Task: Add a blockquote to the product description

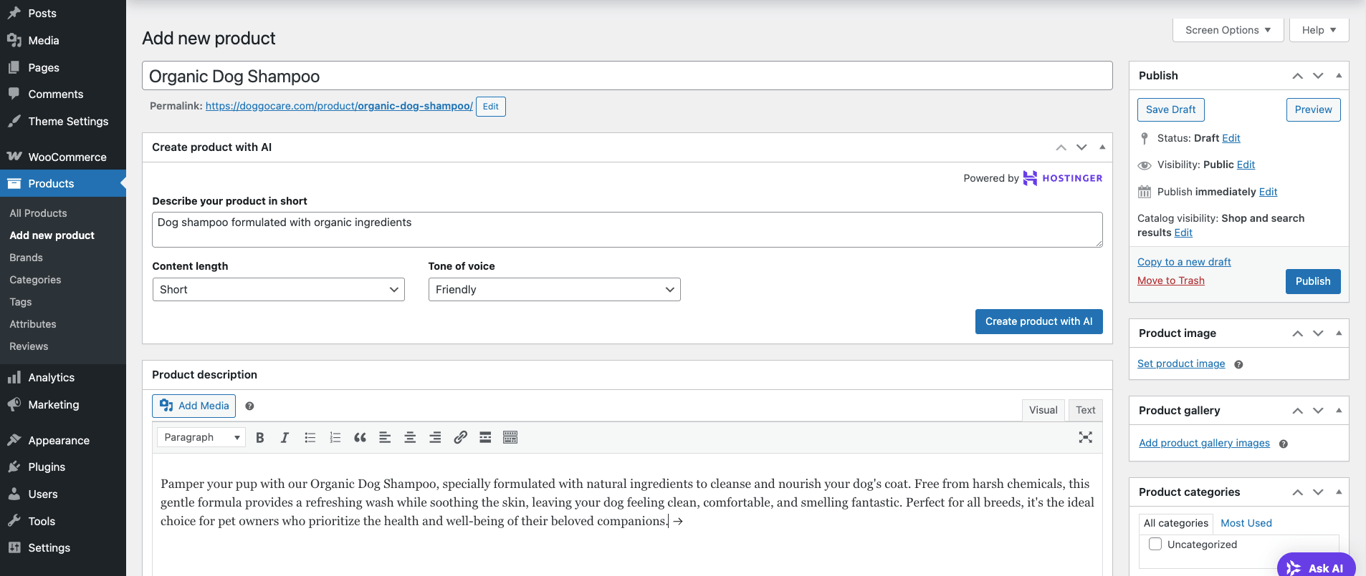Action: tap(359, 437)
